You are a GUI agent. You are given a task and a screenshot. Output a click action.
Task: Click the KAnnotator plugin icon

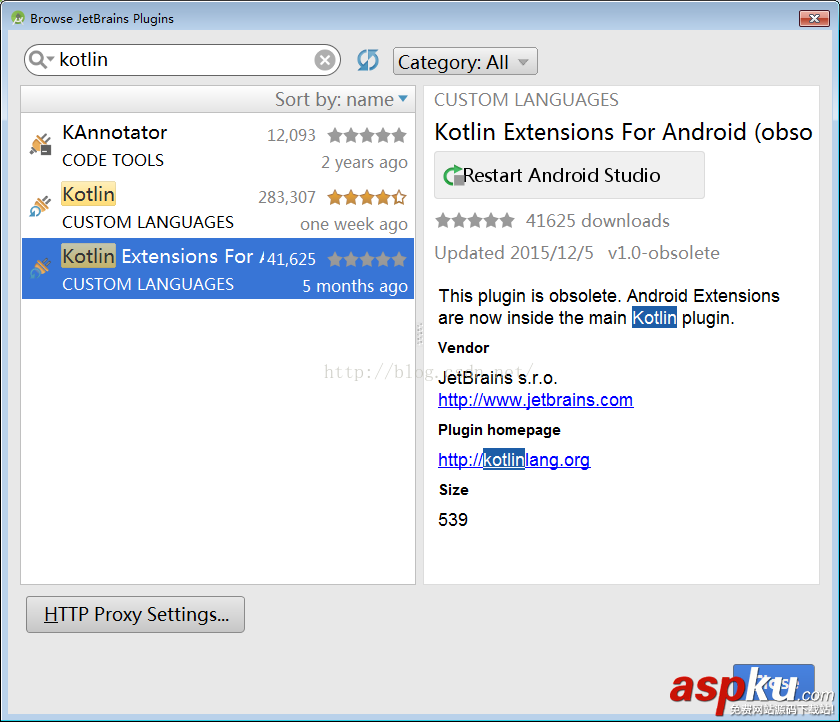pos(41,145)
